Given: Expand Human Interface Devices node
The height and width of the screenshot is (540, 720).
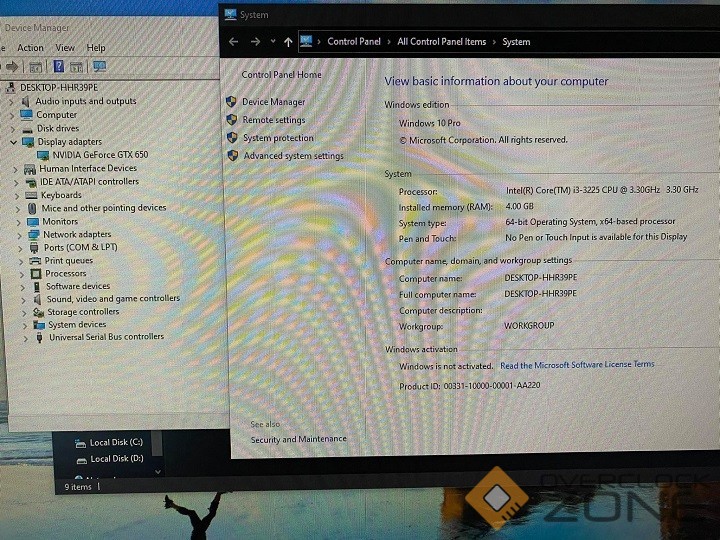Looking at the screenshot, I should click(x=15, y=169).
